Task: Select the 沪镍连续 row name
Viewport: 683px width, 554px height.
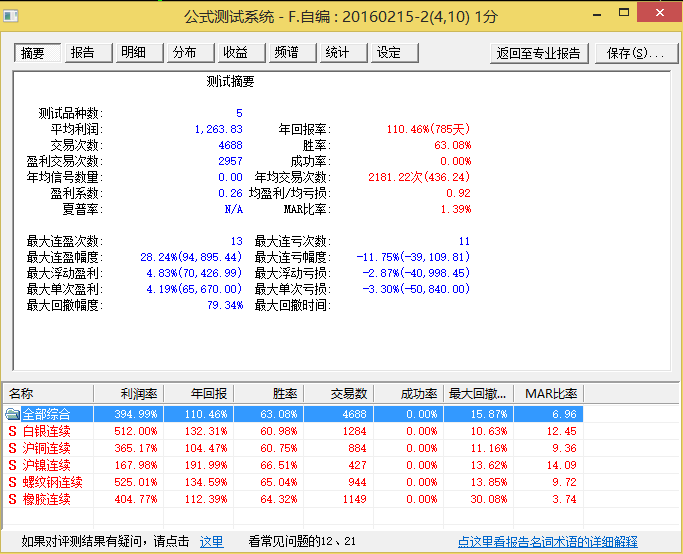Action: pos(47,465)
